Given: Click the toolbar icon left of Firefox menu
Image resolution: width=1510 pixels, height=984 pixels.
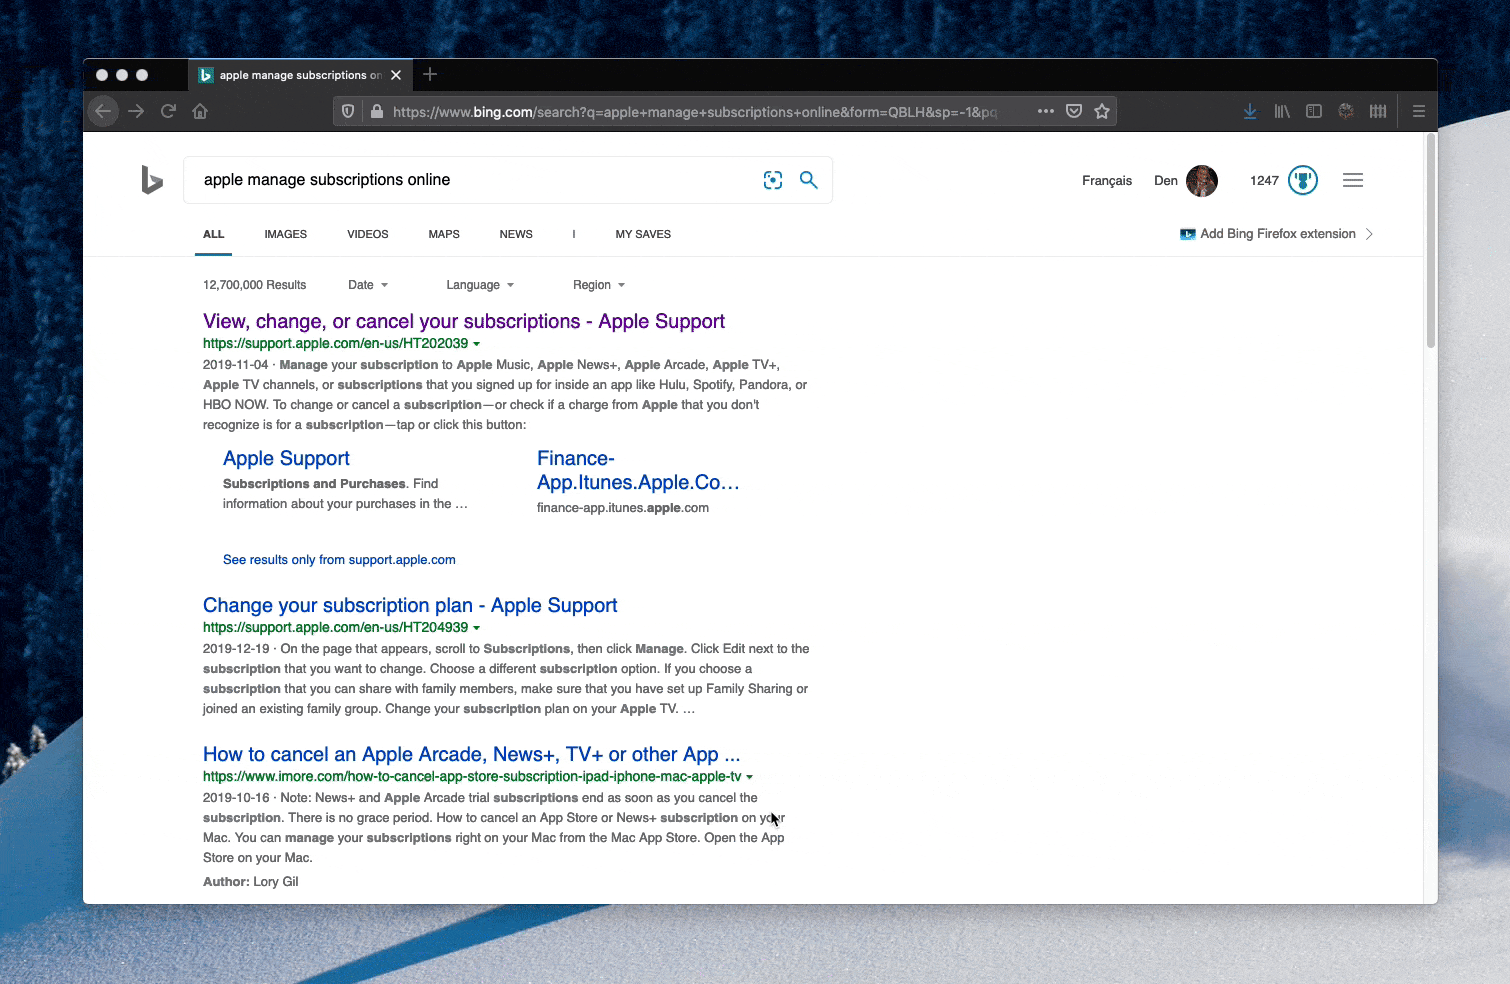Looking at the screenshot, I should pos(1378,111).
